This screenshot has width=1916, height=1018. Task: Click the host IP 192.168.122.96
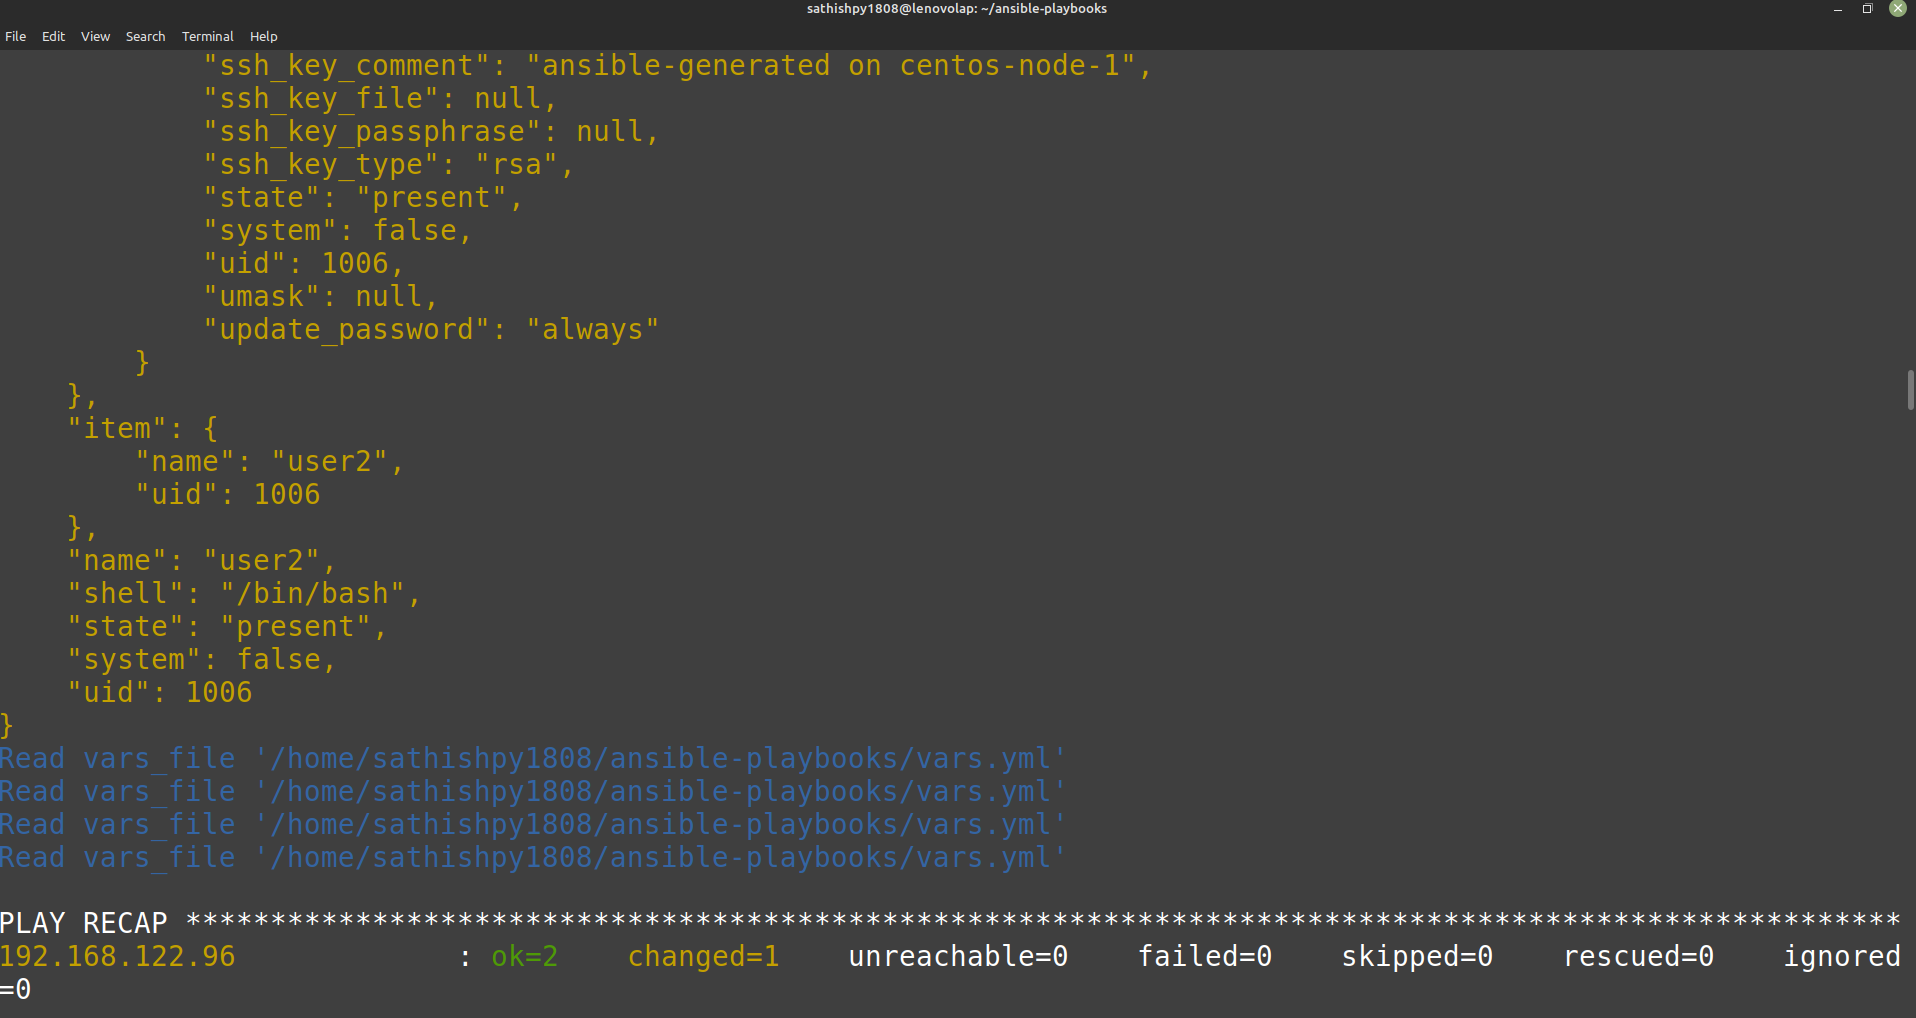point(118,956)
